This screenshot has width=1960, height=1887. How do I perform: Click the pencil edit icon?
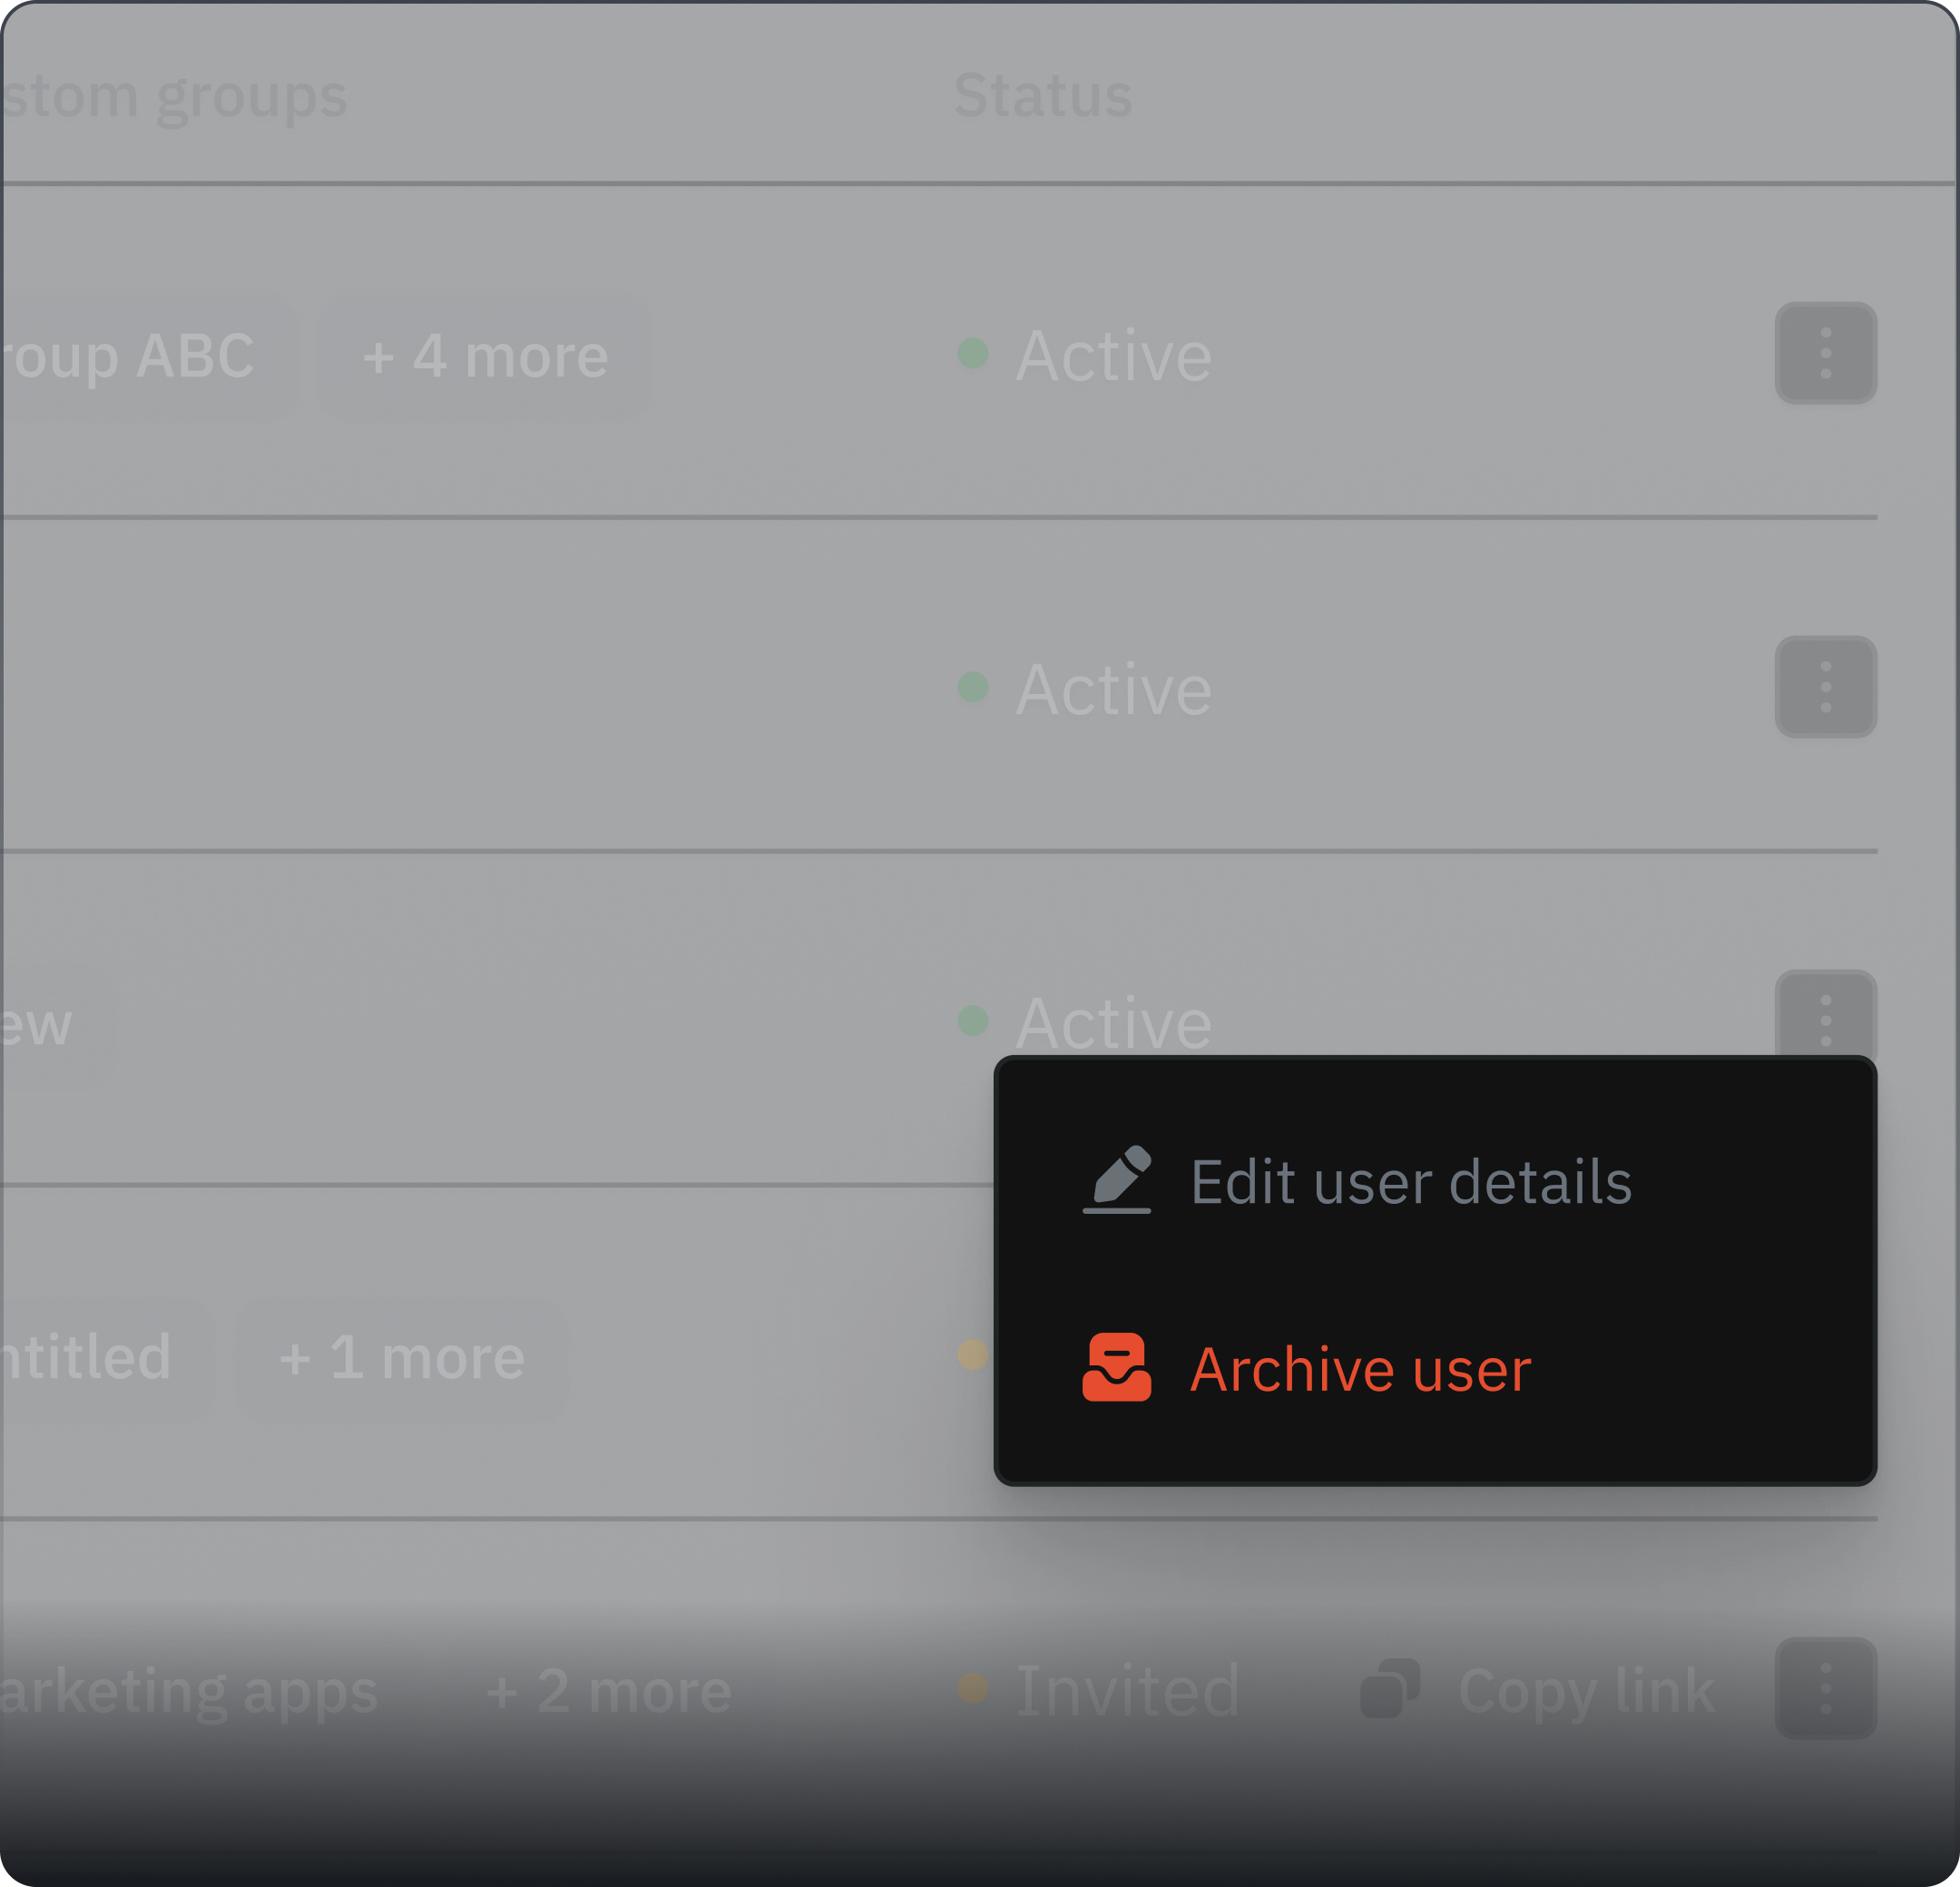tap(1117, 1180)
